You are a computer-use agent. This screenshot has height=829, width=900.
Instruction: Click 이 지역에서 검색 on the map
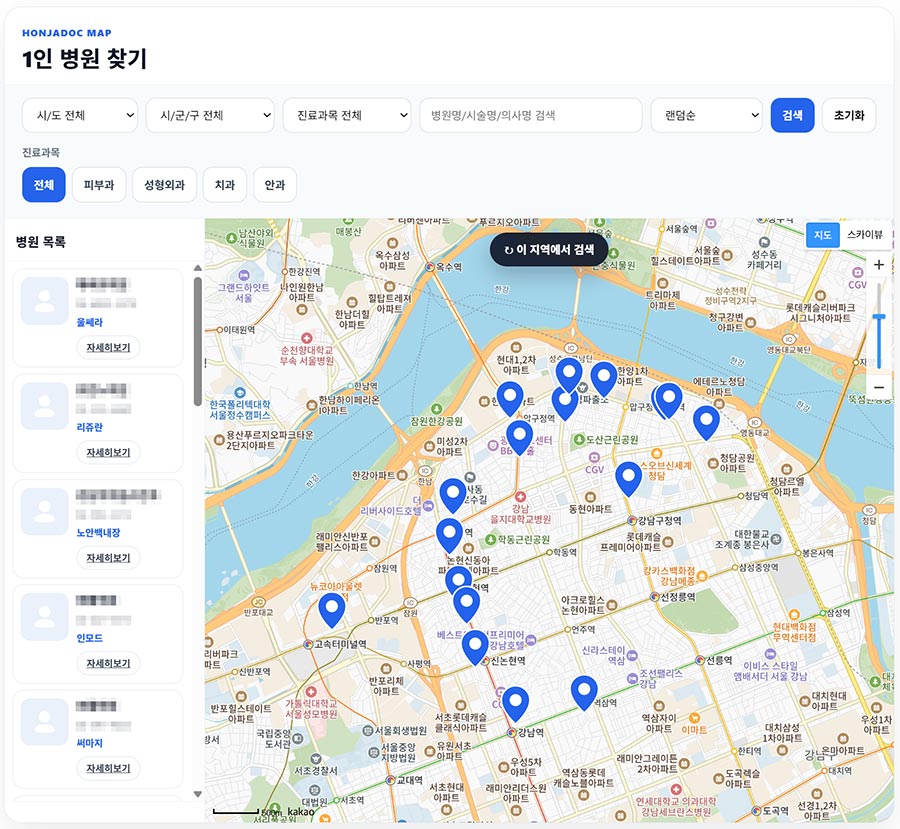click(x=549, y=250)
